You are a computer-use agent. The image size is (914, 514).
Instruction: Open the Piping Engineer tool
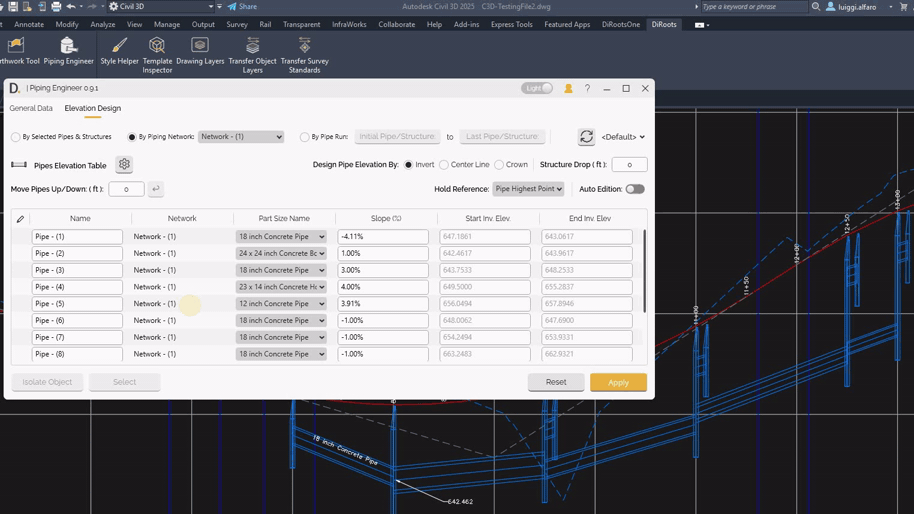pyautogui.click(x=68, y=51)
